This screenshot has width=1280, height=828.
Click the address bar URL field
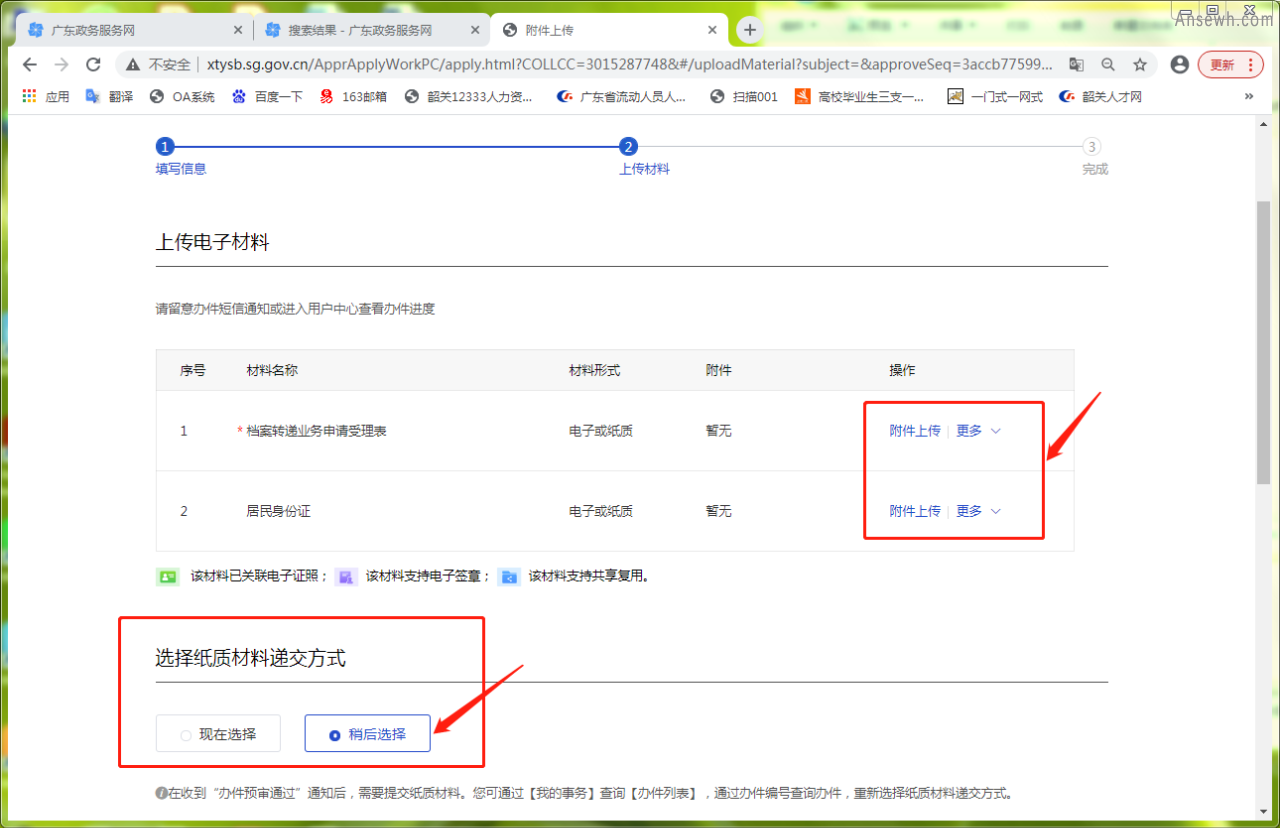tap(600, 65)
